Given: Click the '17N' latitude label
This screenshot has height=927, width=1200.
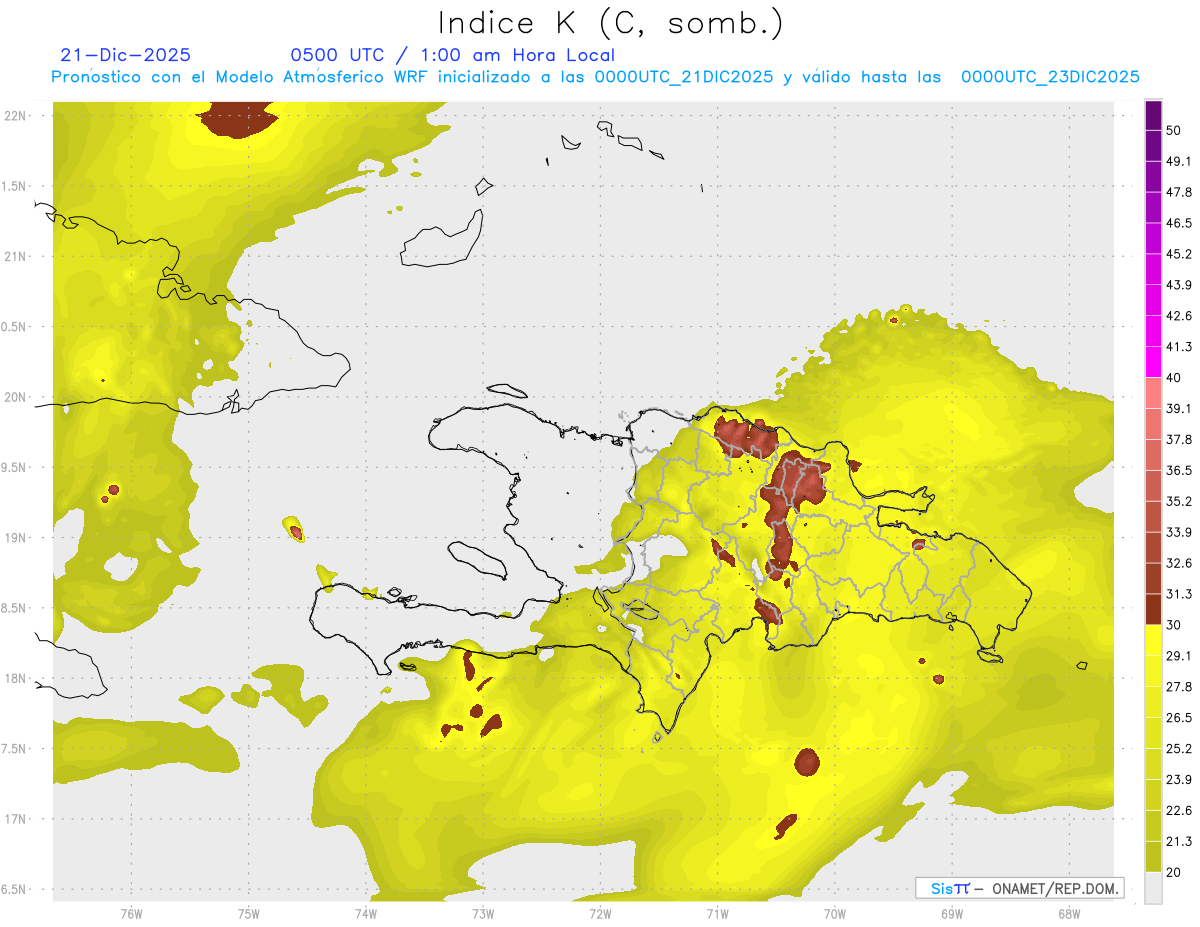Looking at the screenshot, I should [x=14, y=819].
